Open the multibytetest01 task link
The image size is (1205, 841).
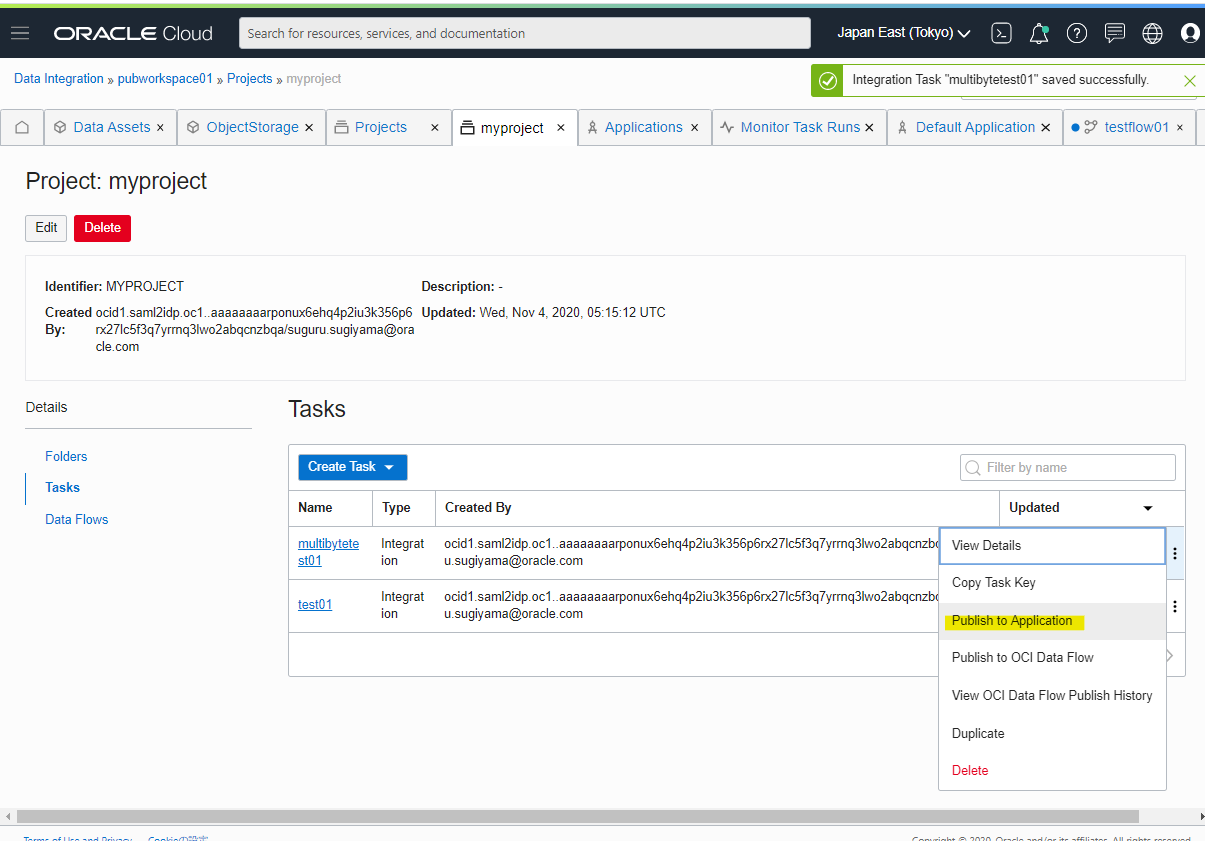click(328, 552)
